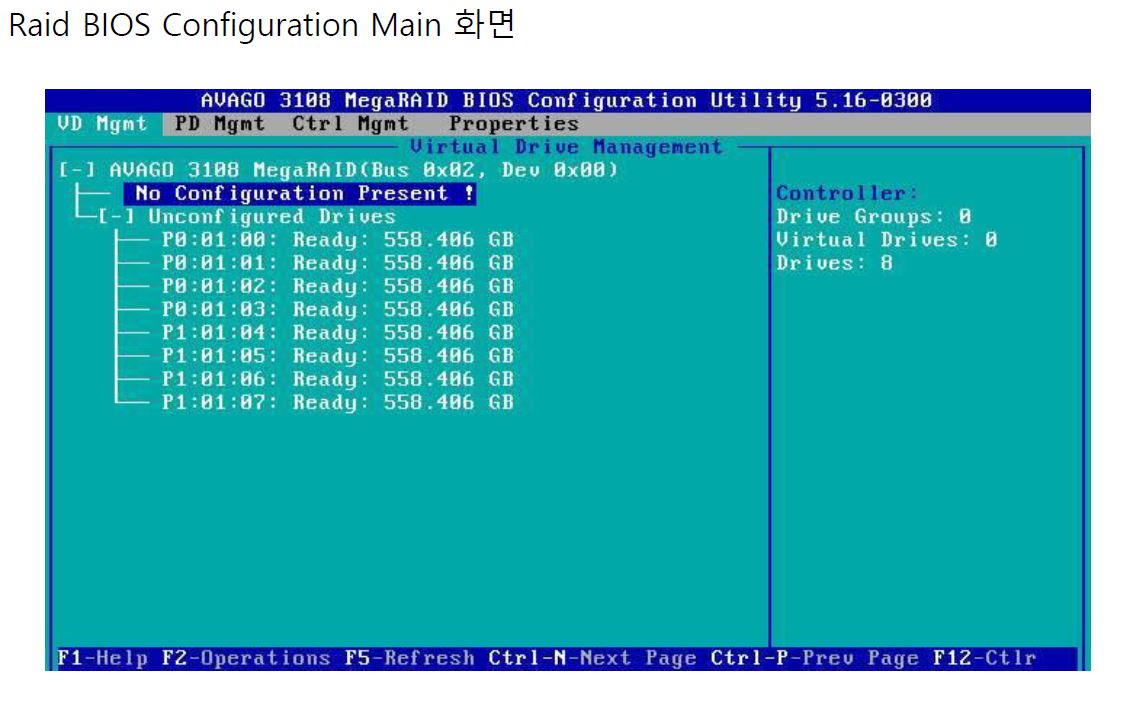The height and width of the screenshot is (703, 1128).
Task: Open the VD Mgmt tab
Action: (x=101, y=124)
